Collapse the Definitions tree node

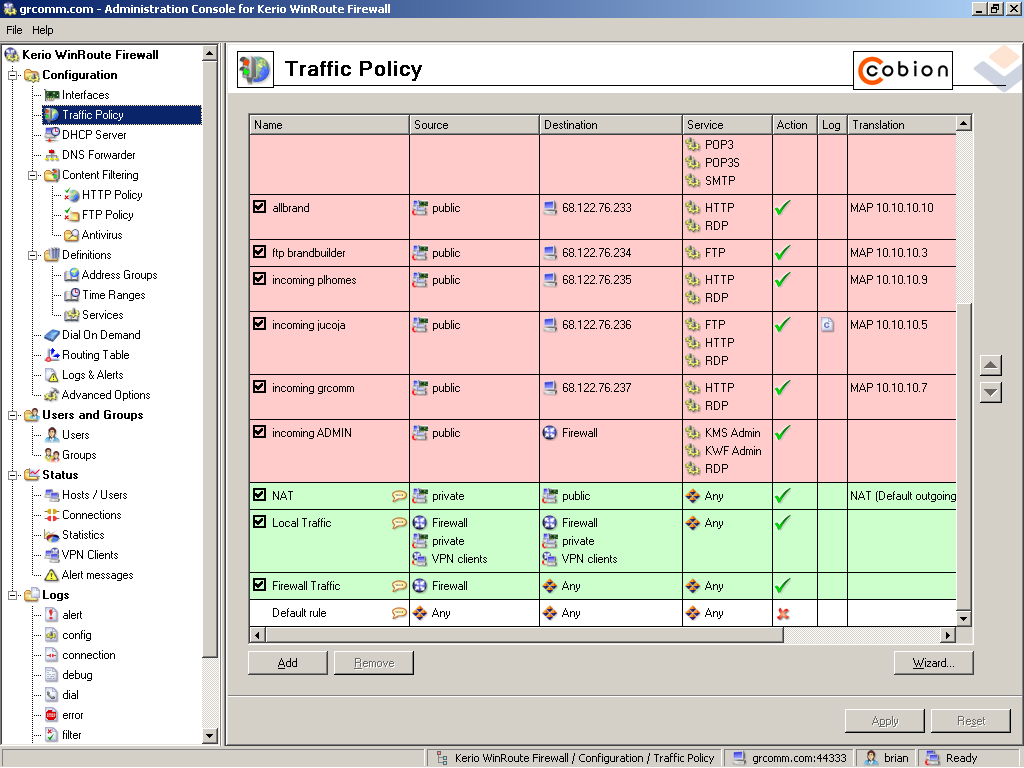pos(32,255)
